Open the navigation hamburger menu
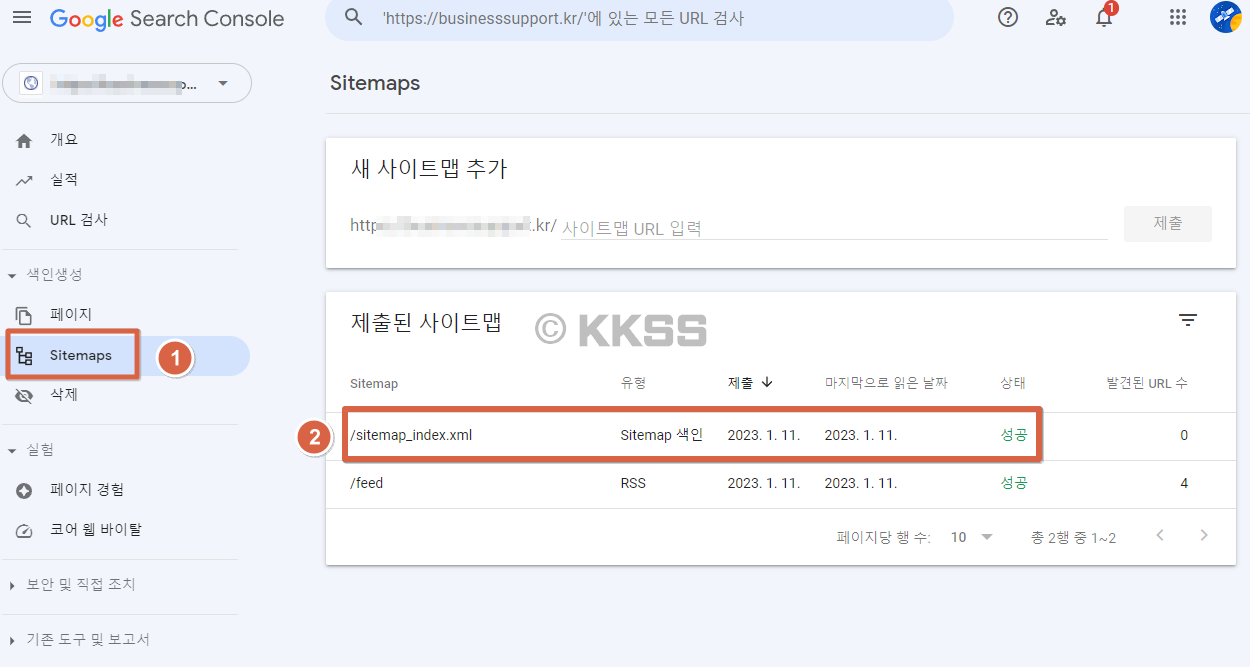The width and height of the screenshot is (1250, 667). (22, 17)
